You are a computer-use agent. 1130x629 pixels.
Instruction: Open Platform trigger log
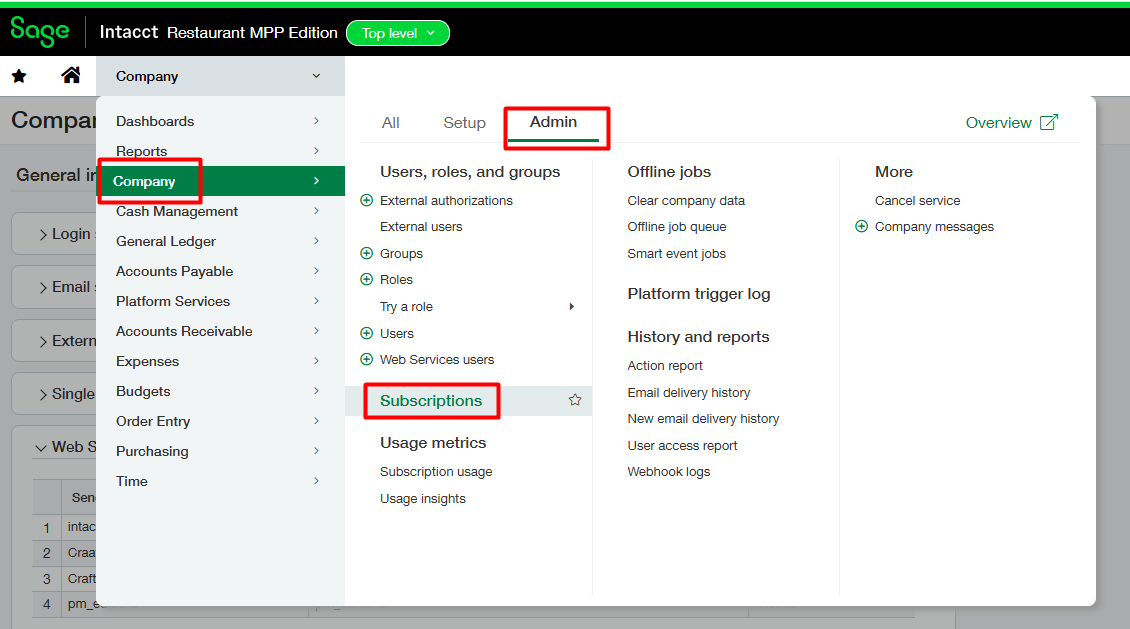pos(698,294)
